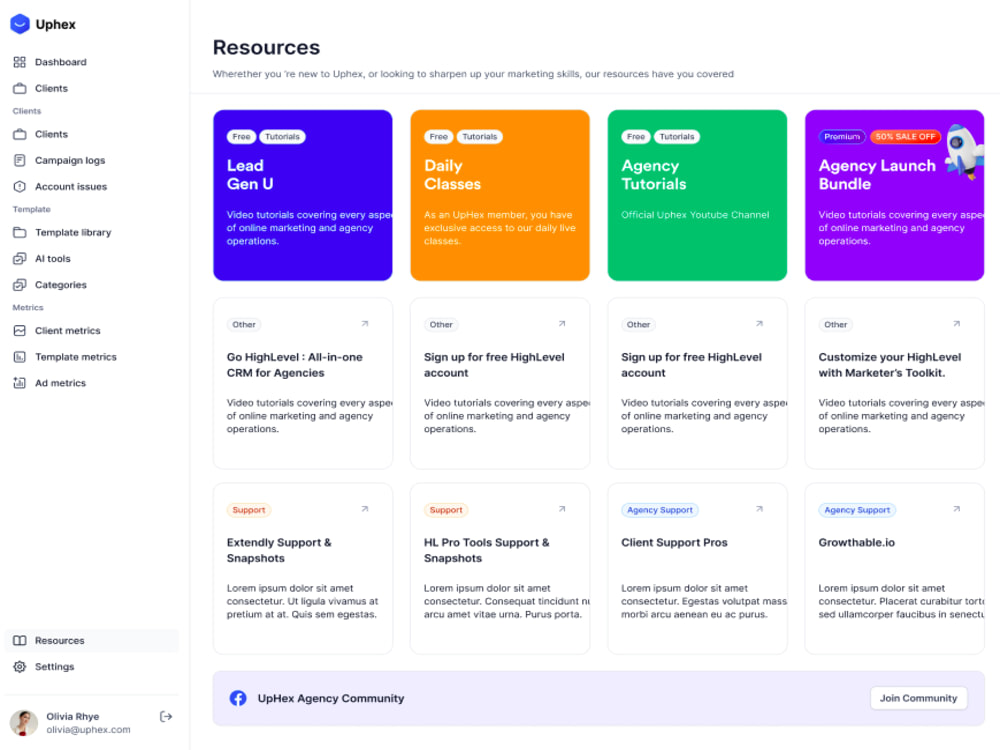The image size is (1000, 750).
Task: Click olivia@uphex.com email text
Action: coord(88,730)
